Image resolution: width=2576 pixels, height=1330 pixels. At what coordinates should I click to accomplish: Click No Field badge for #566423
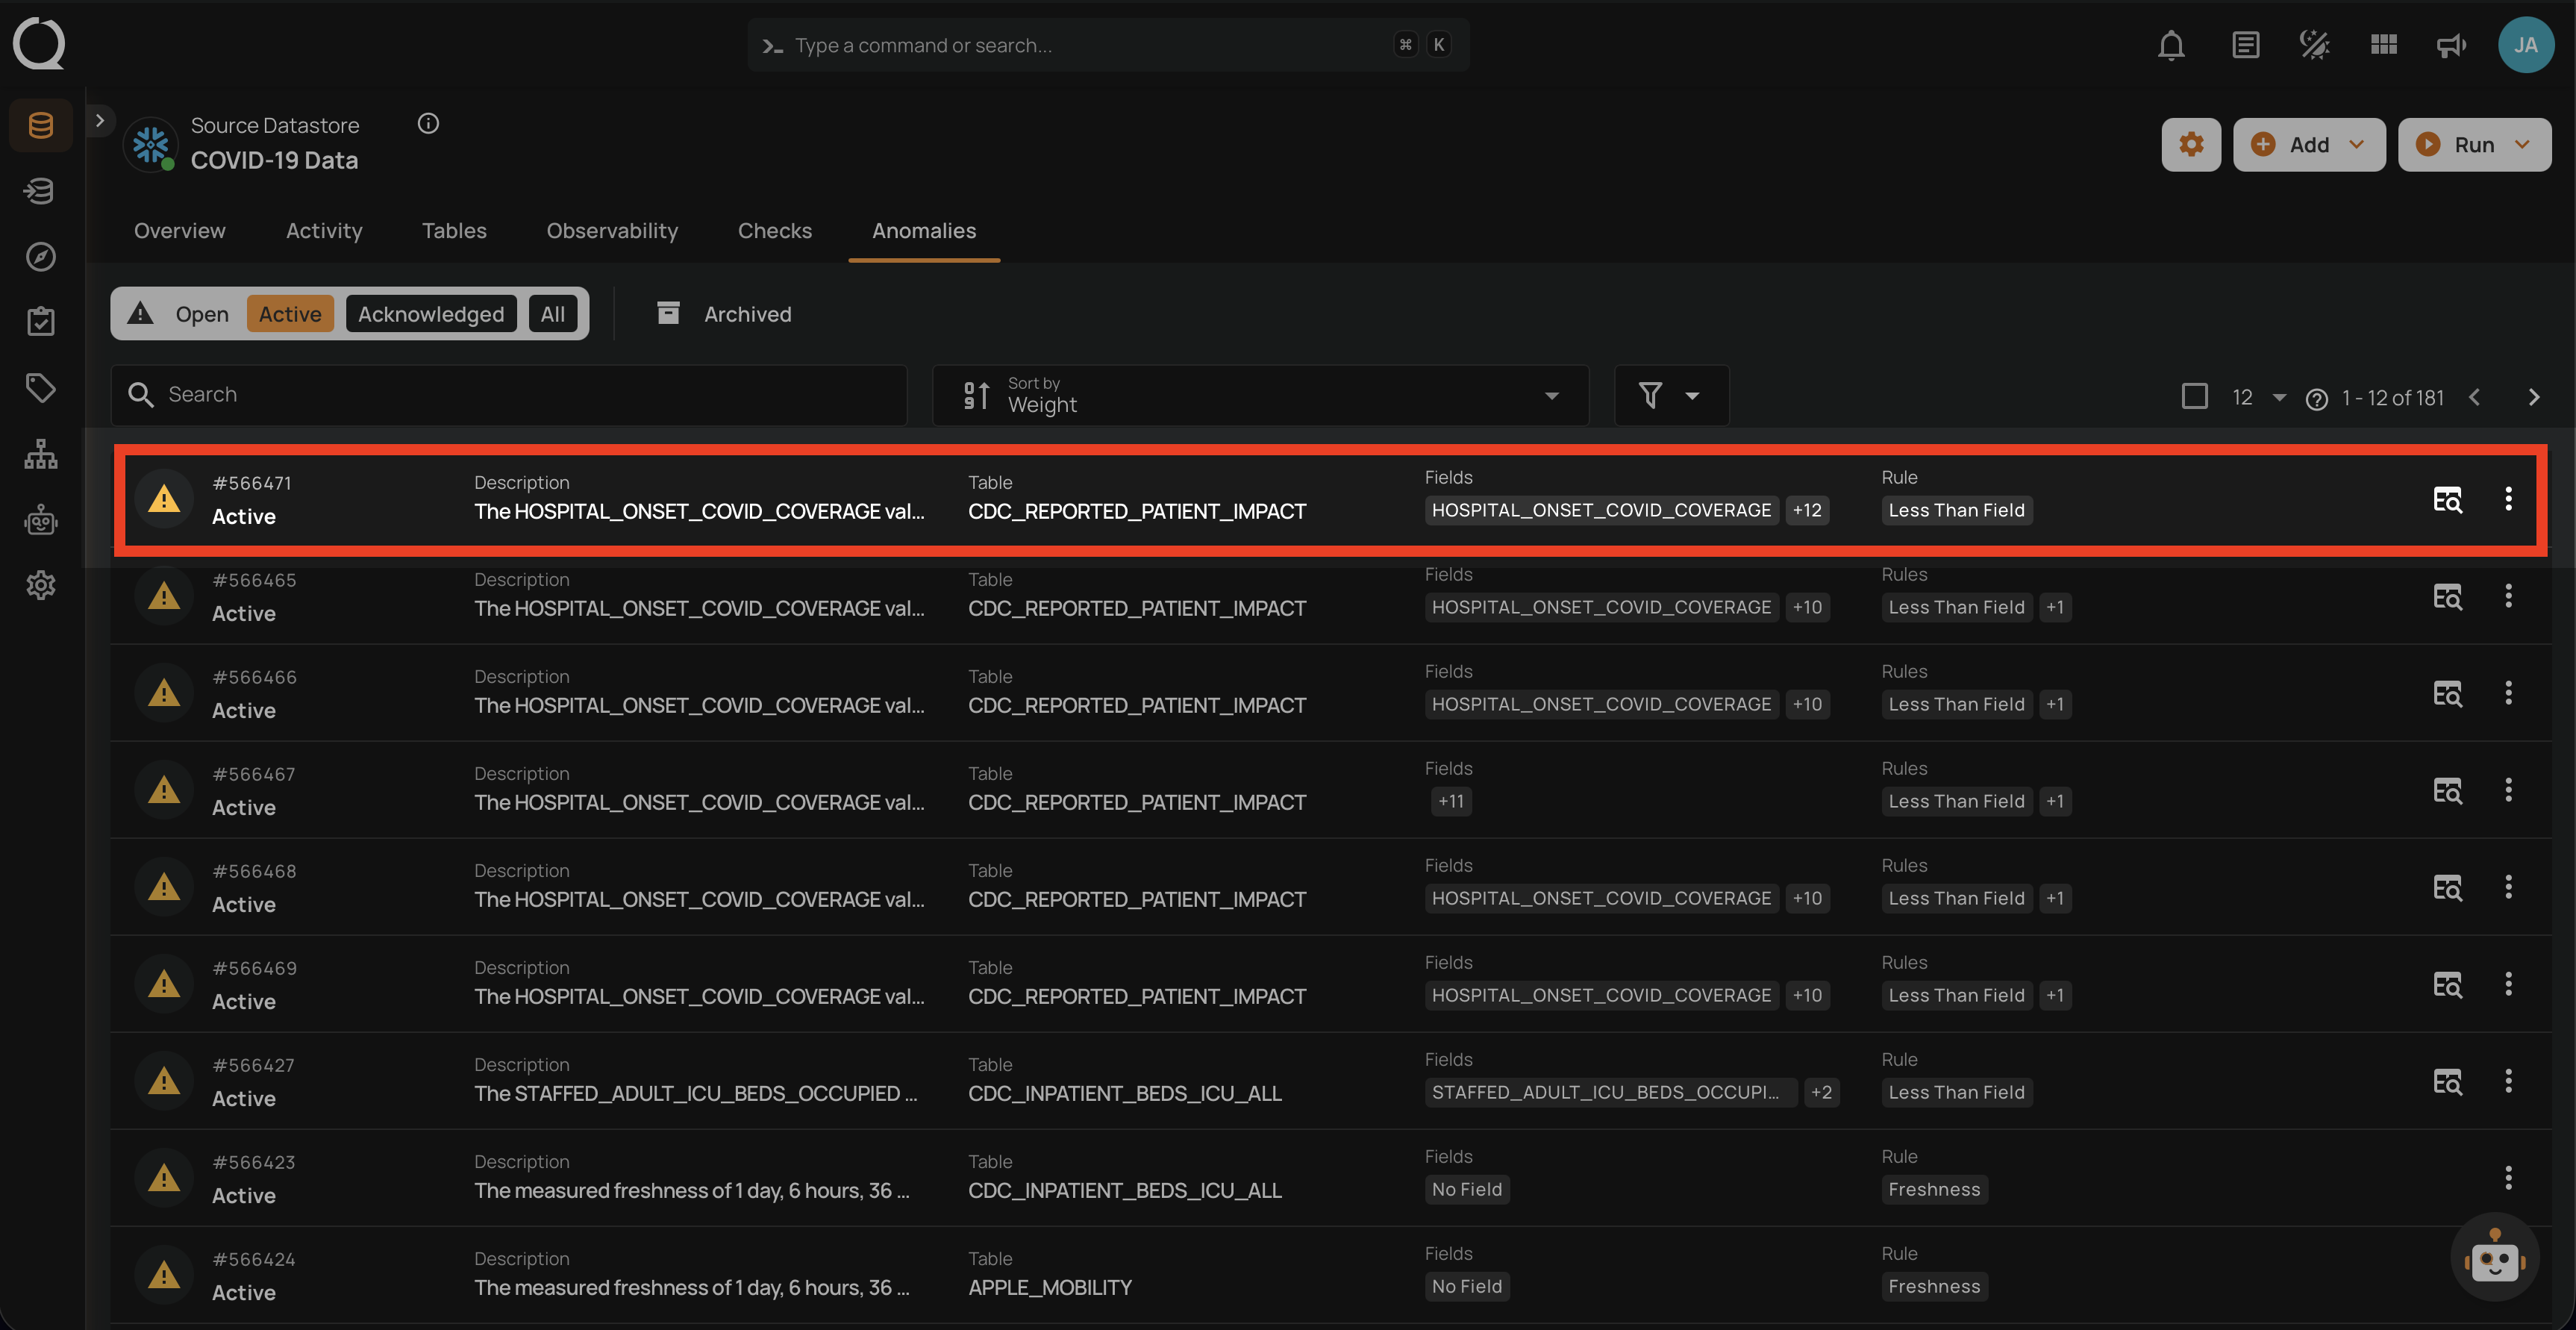pos(1467,1189)
